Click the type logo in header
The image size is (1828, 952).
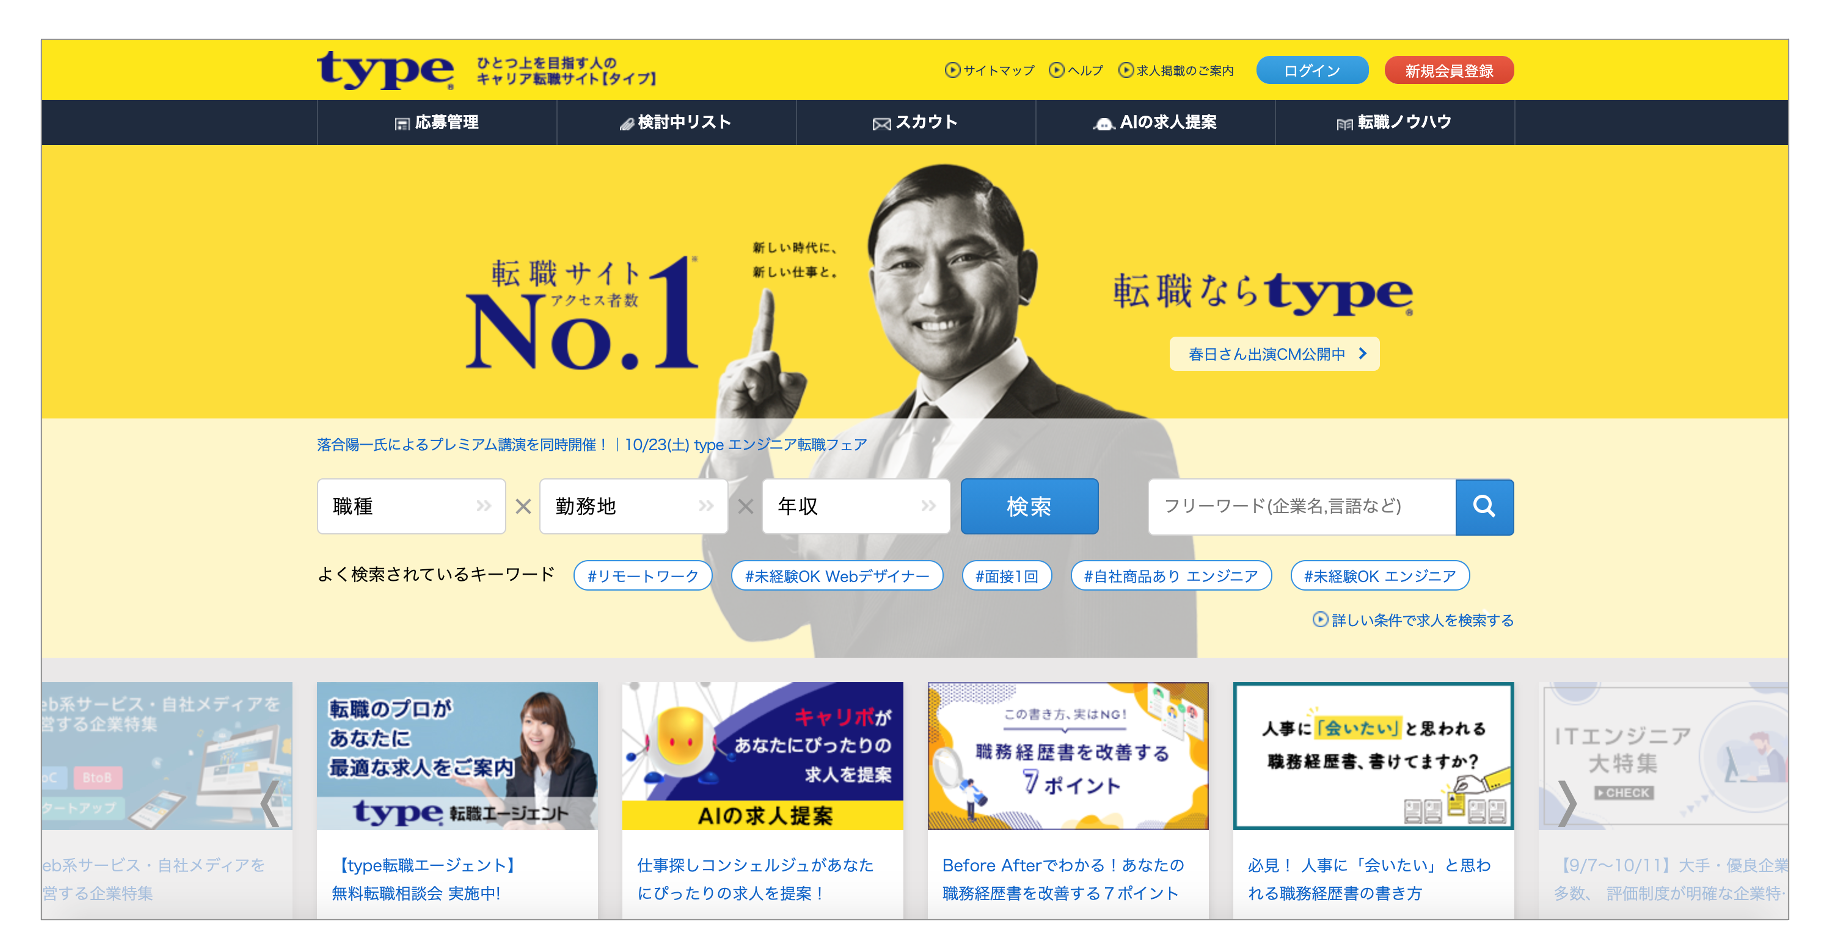(386, 70)
